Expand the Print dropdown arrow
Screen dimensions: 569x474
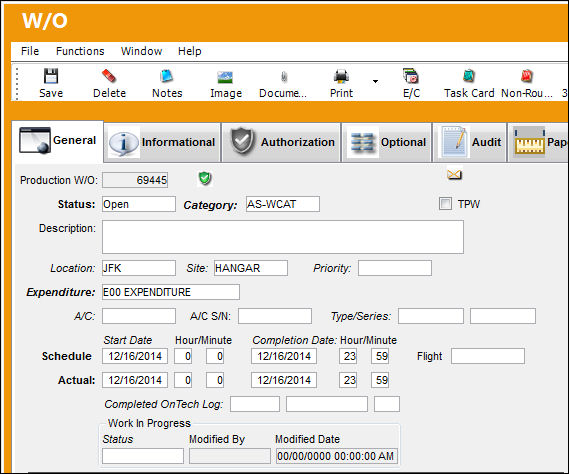click(375, 81)
